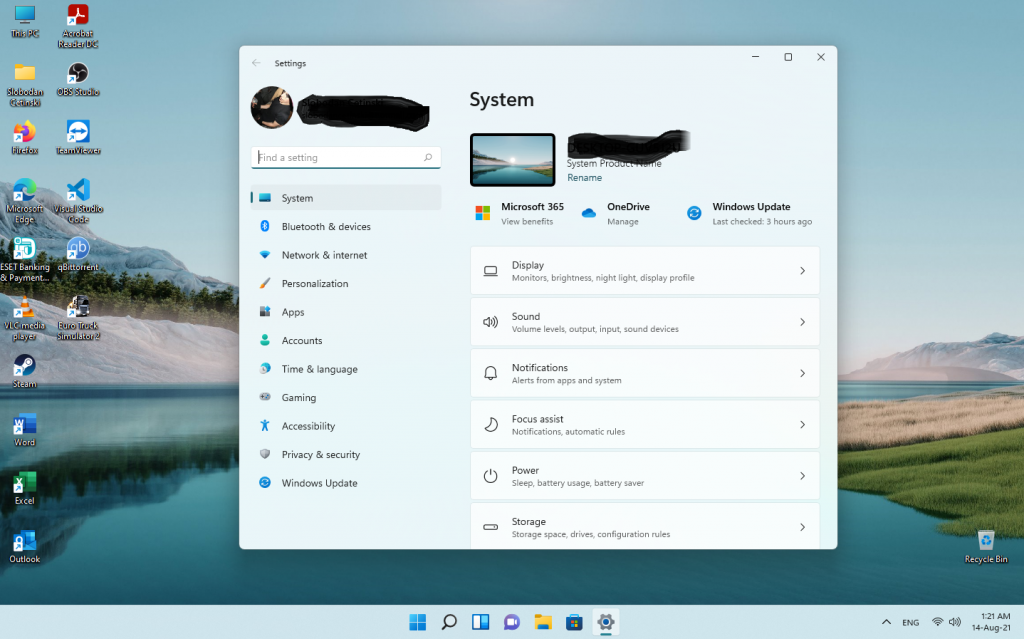Viewport: 1024px width, 639px height.
Task: Open File Explorer from the taskbar
Action: [543, 622]
